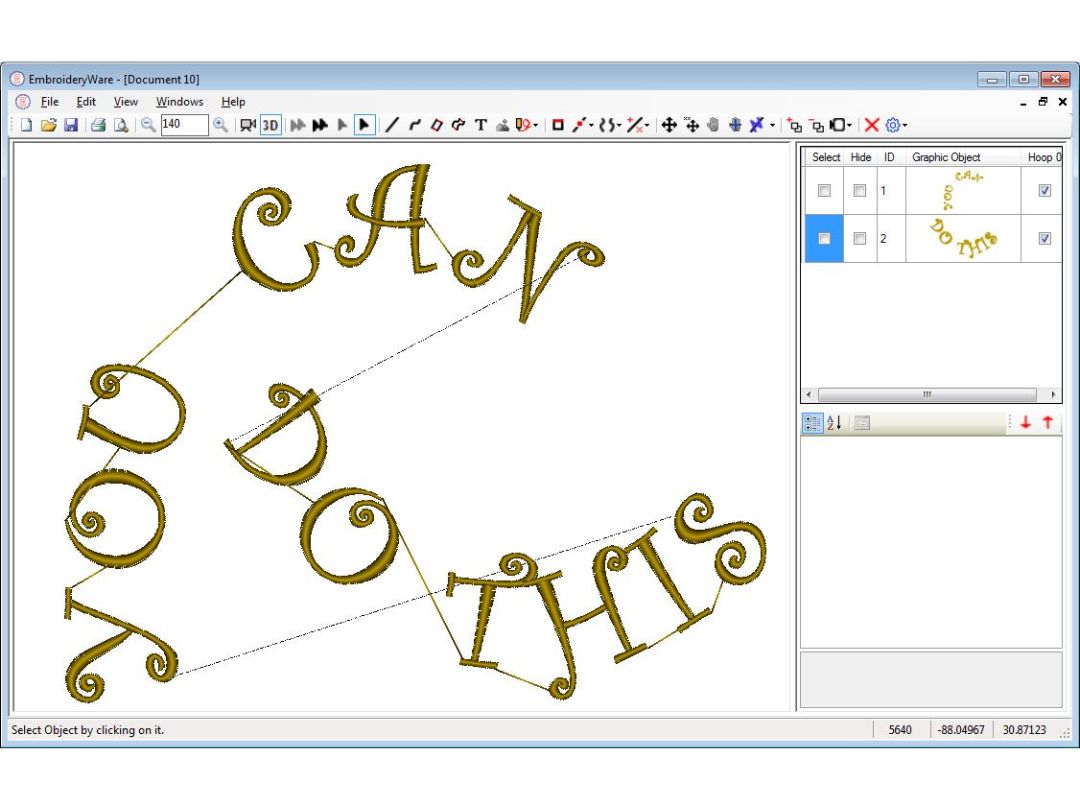
Task: Delete the object with the red X icon
Action: [871, 125]
